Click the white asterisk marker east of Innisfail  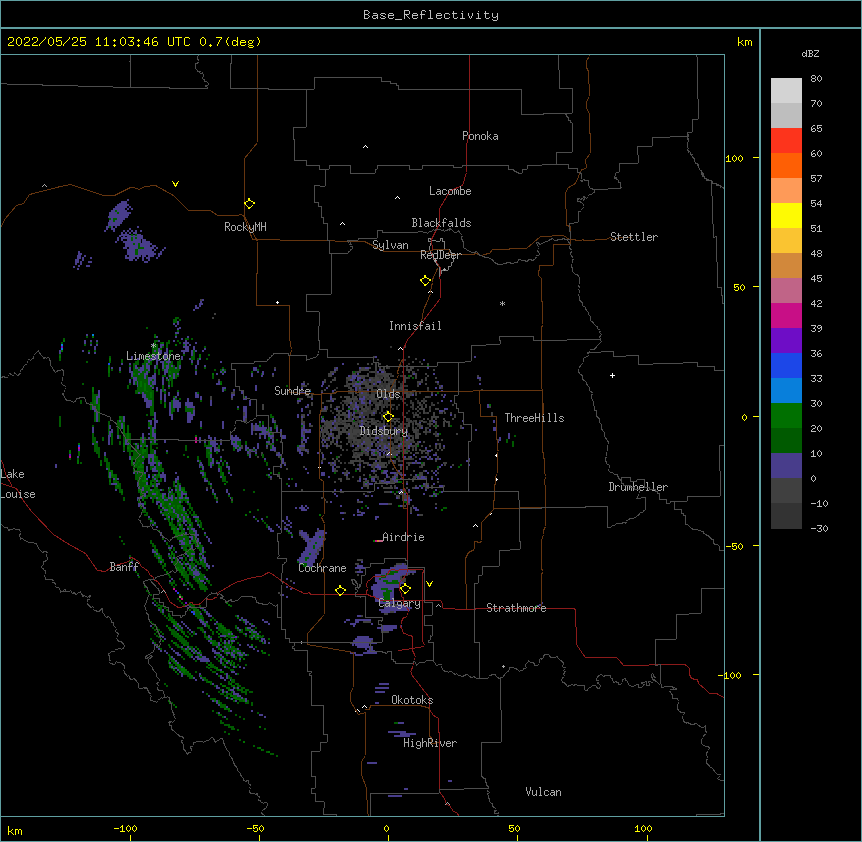pyautogui.click(x=502, y=303)
